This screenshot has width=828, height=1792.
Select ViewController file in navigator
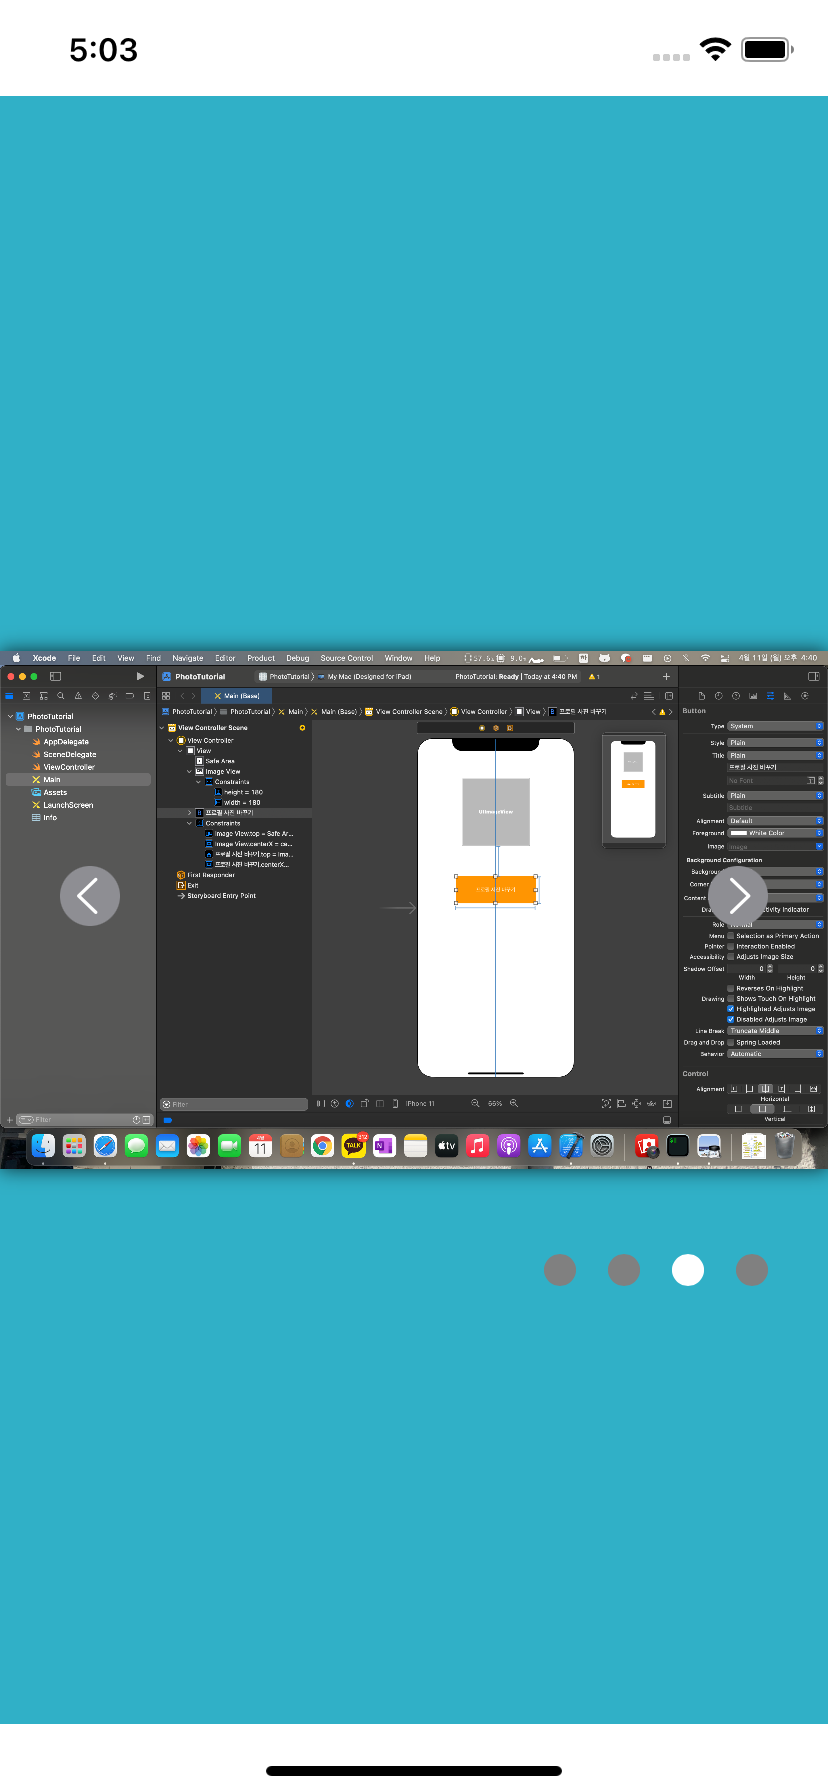(69, 767)
